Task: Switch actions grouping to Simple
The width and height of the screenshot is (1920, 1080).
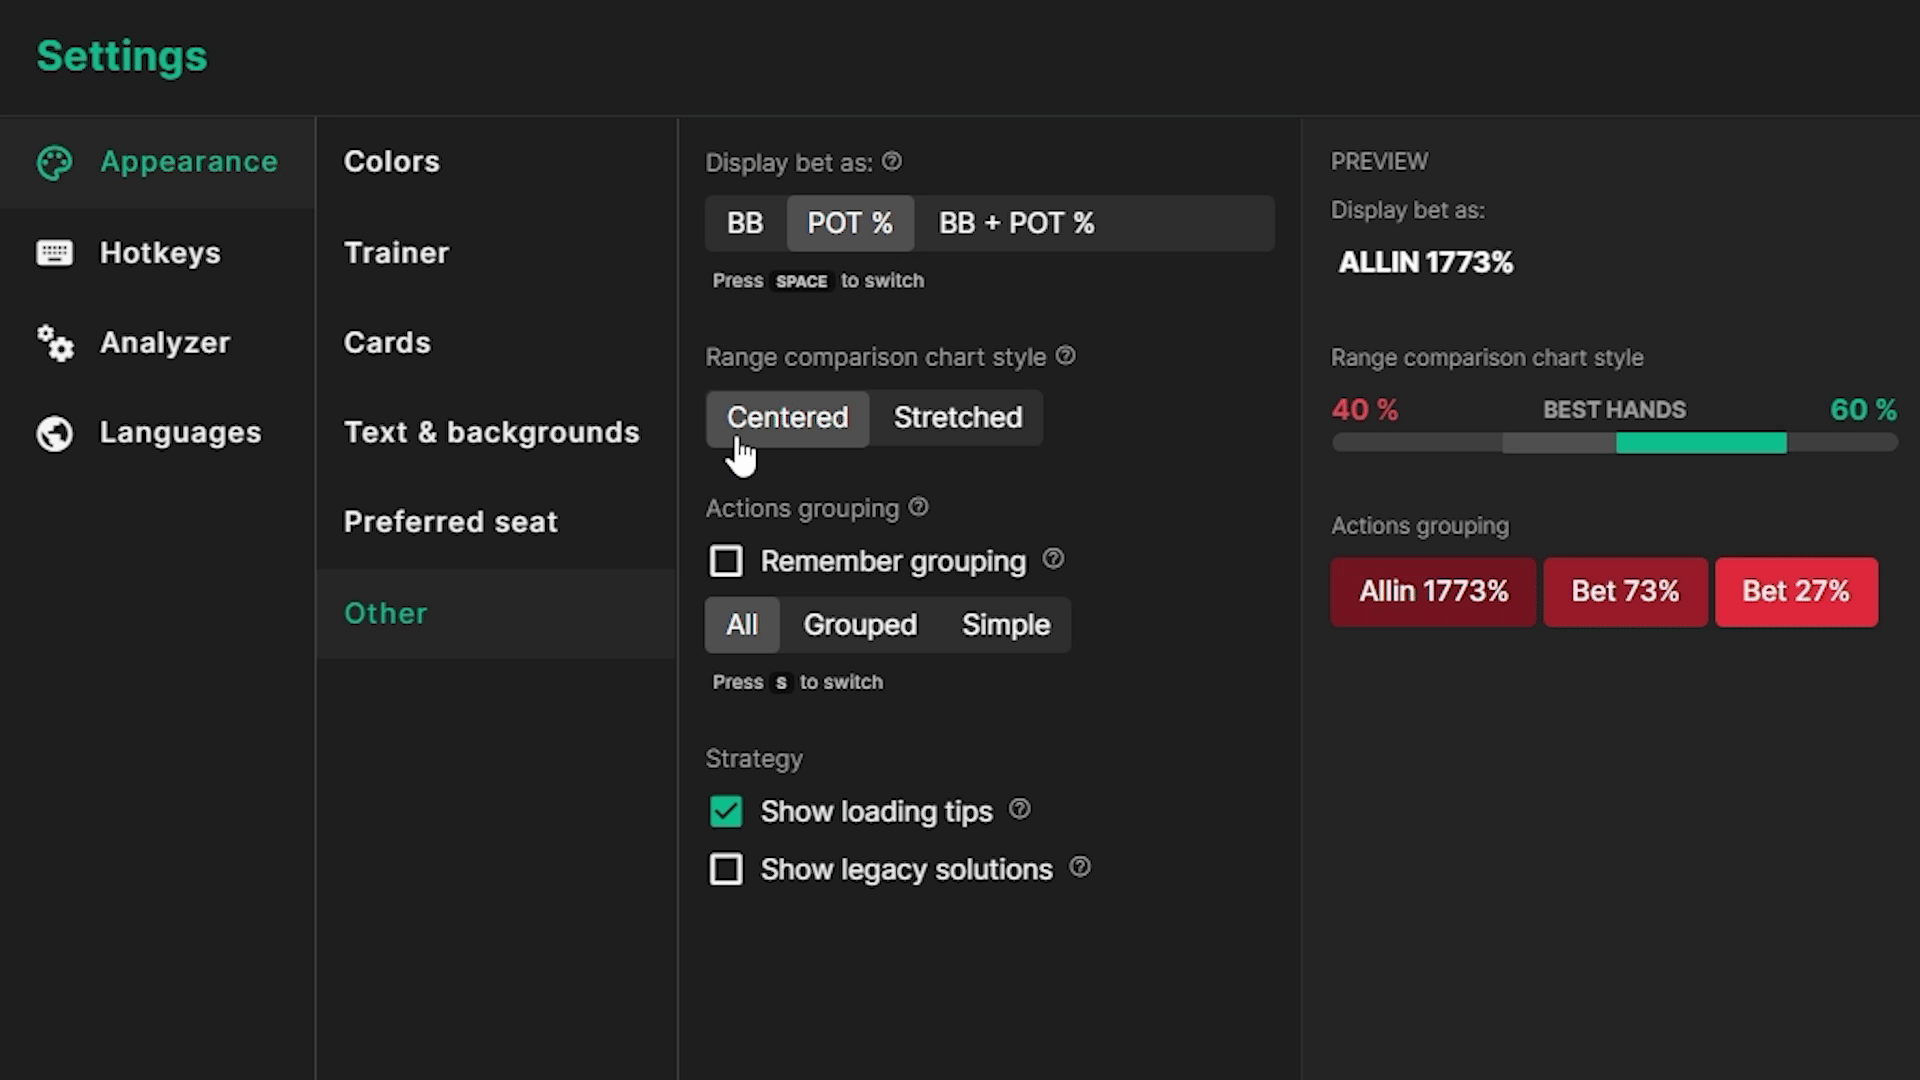Action: coord(1006,624)
